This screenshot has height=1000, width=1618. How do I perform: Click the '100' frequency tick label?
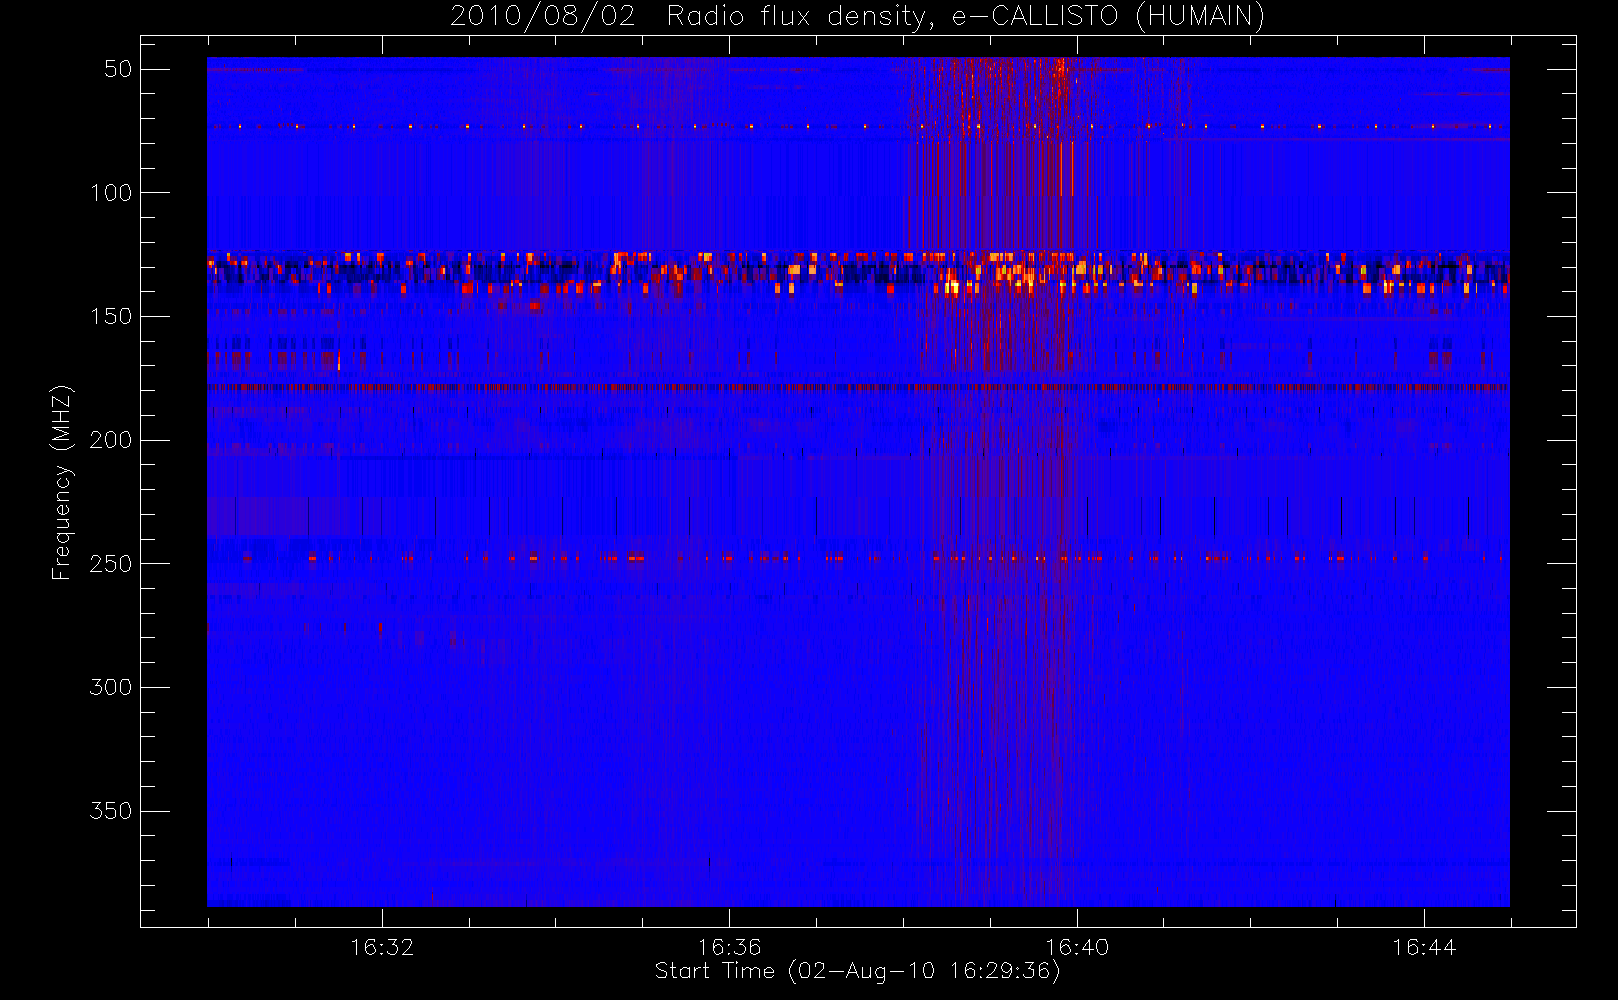pos(111,192)
